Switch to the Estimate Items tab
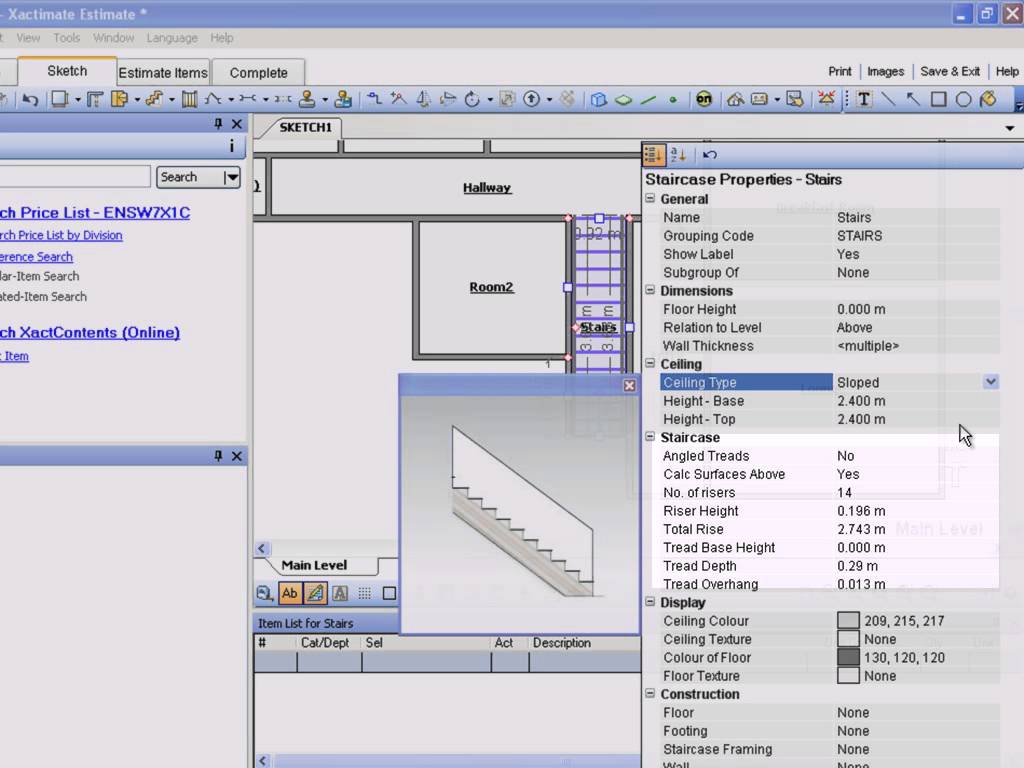 [x=163, y=72]
